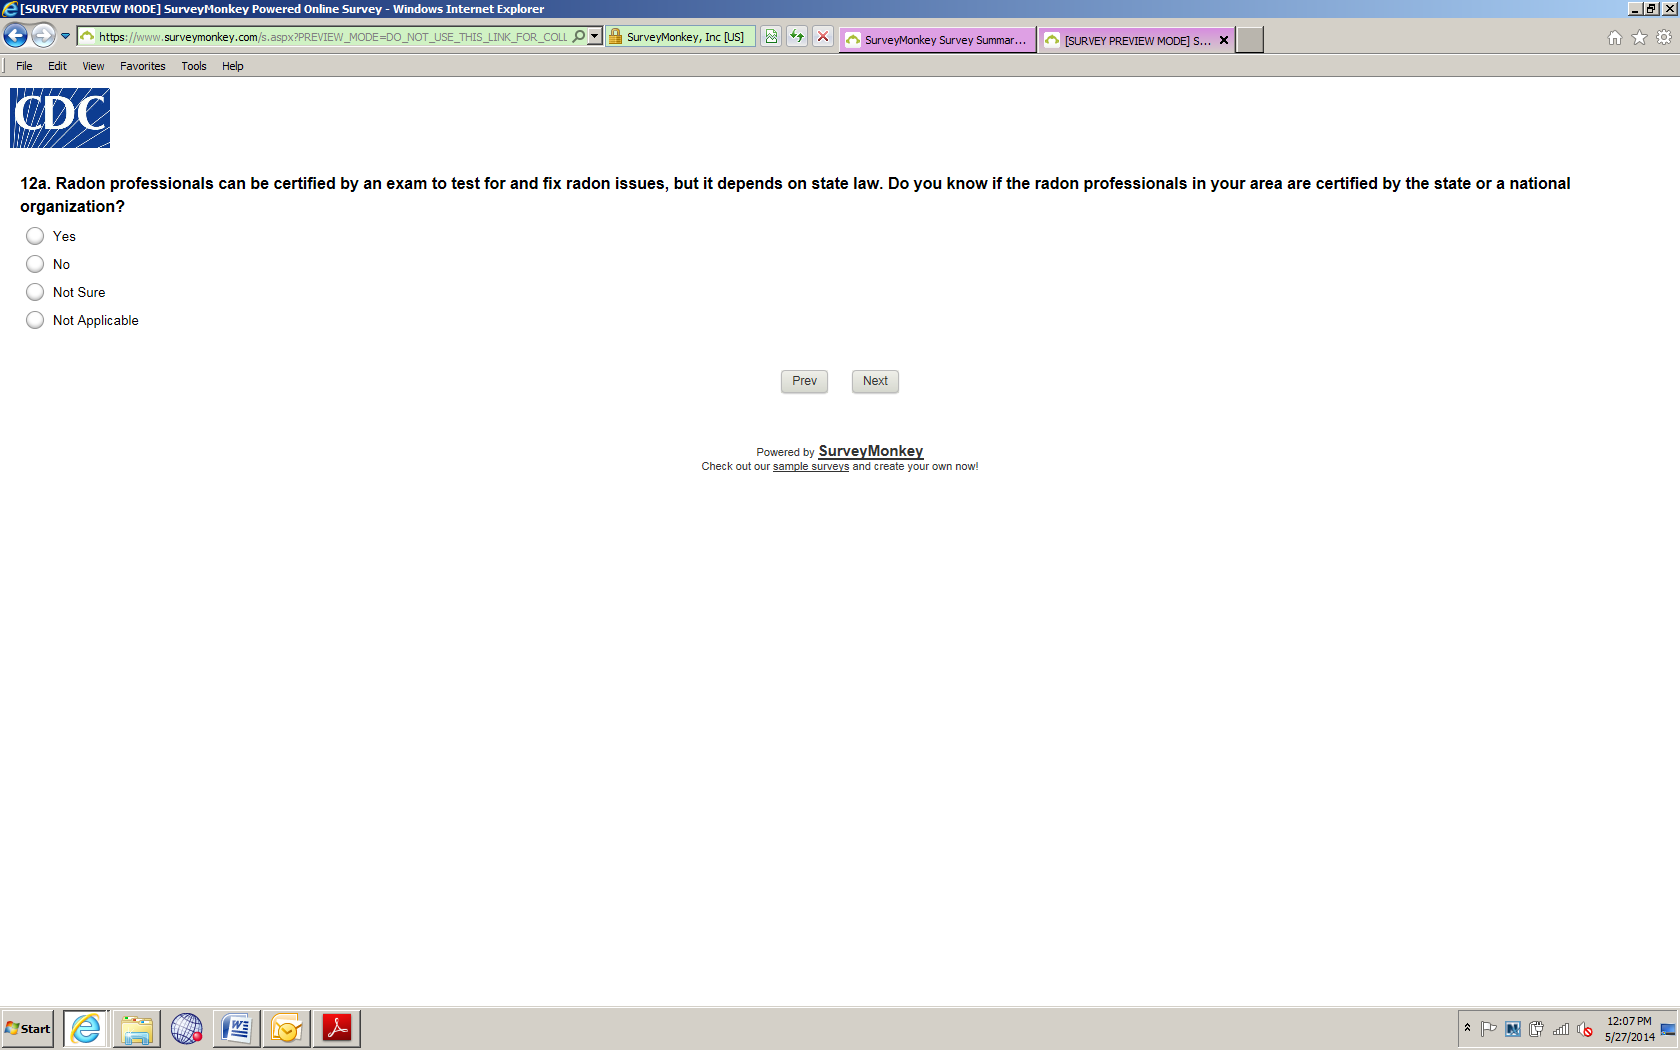1680x1050 pixels.
Task: Switch to SurveyMonkey Survey Summary tab
Action: [x=937, y=40]
